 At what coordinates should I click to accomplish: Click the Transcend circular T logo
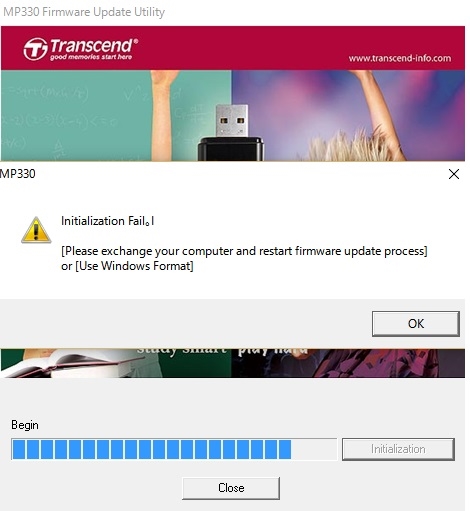pyautogui.click(x=35, y=49)
